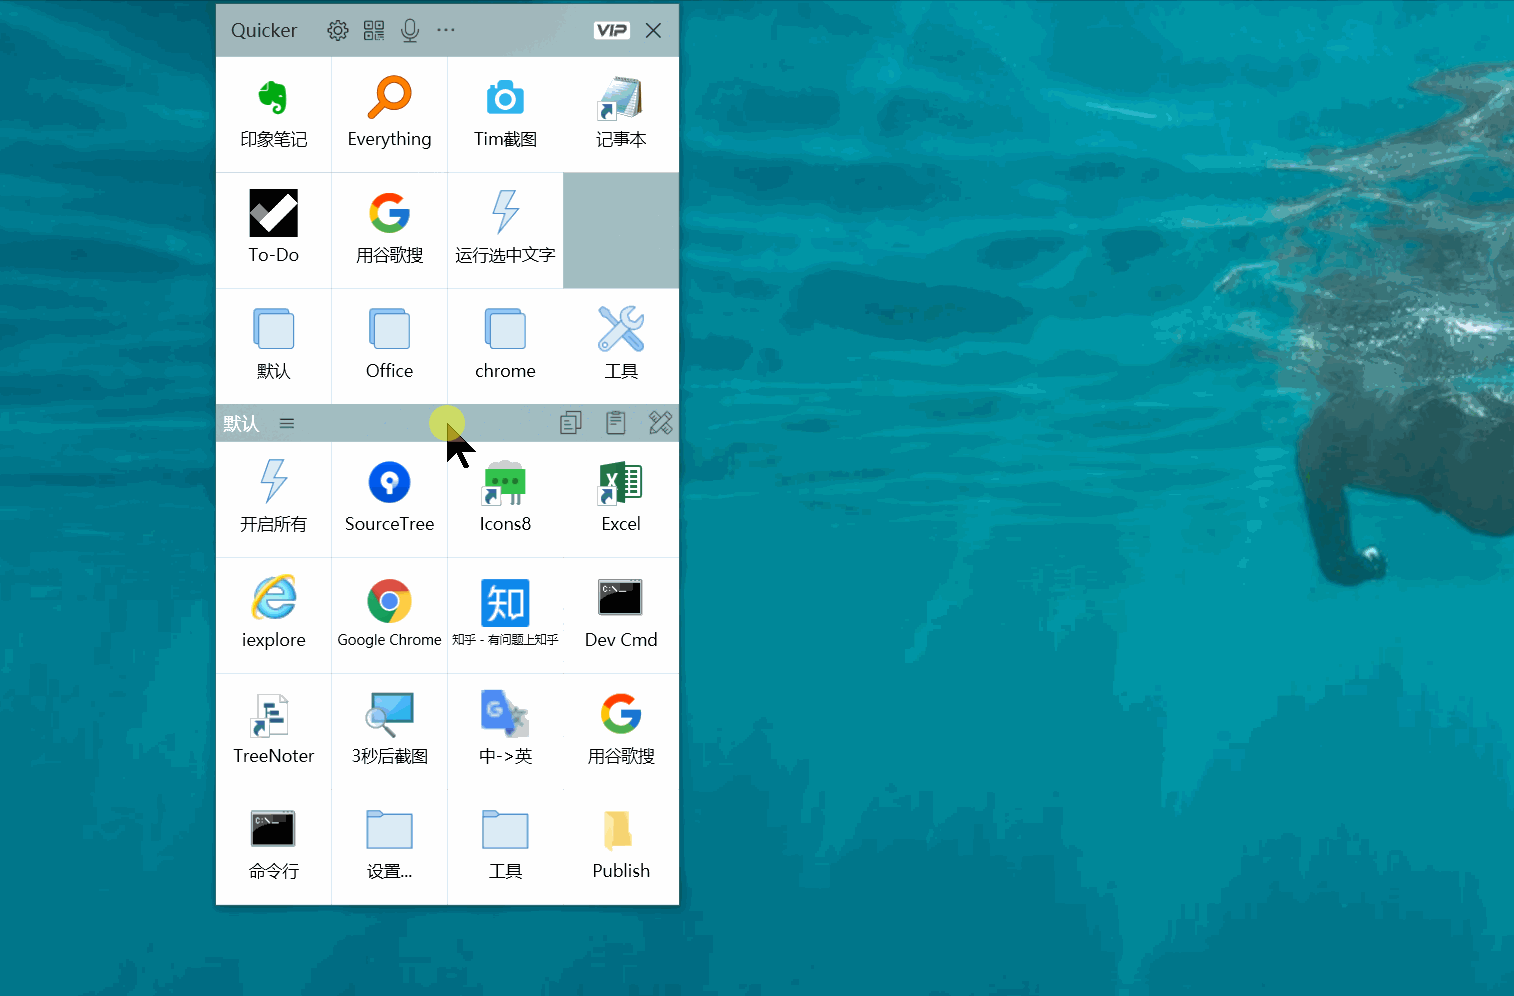Click the copy pages icon in 默认 bar
The width and height of the screenshot is (1514, 996).
pos(571,423)
